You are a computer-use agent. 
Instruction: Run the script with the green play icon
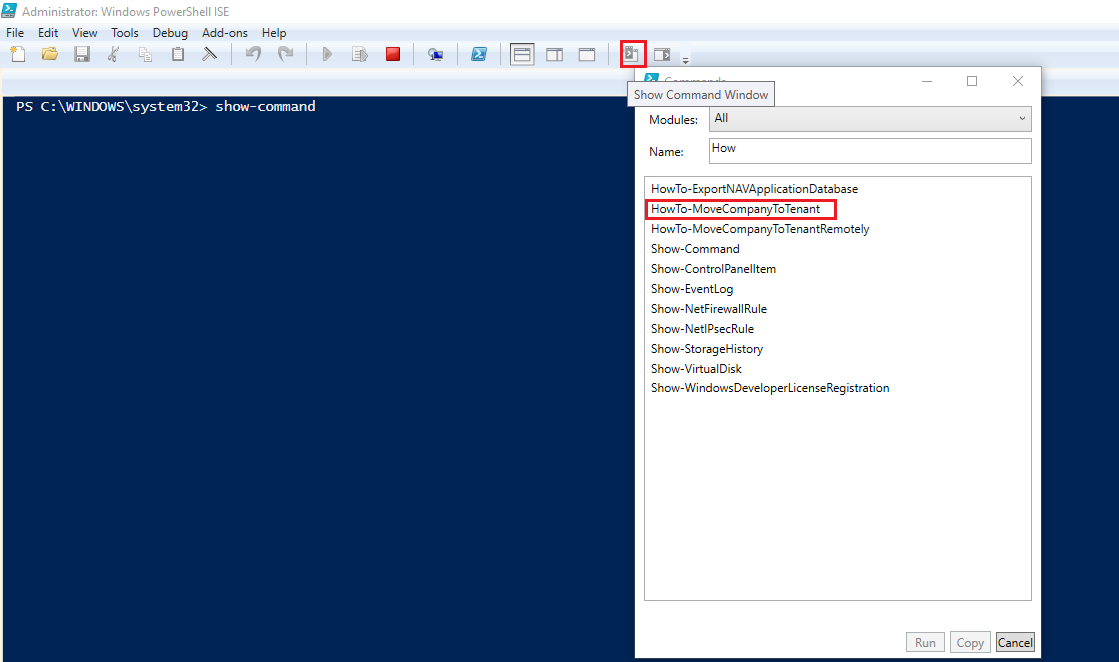click(x=327, y=54)
